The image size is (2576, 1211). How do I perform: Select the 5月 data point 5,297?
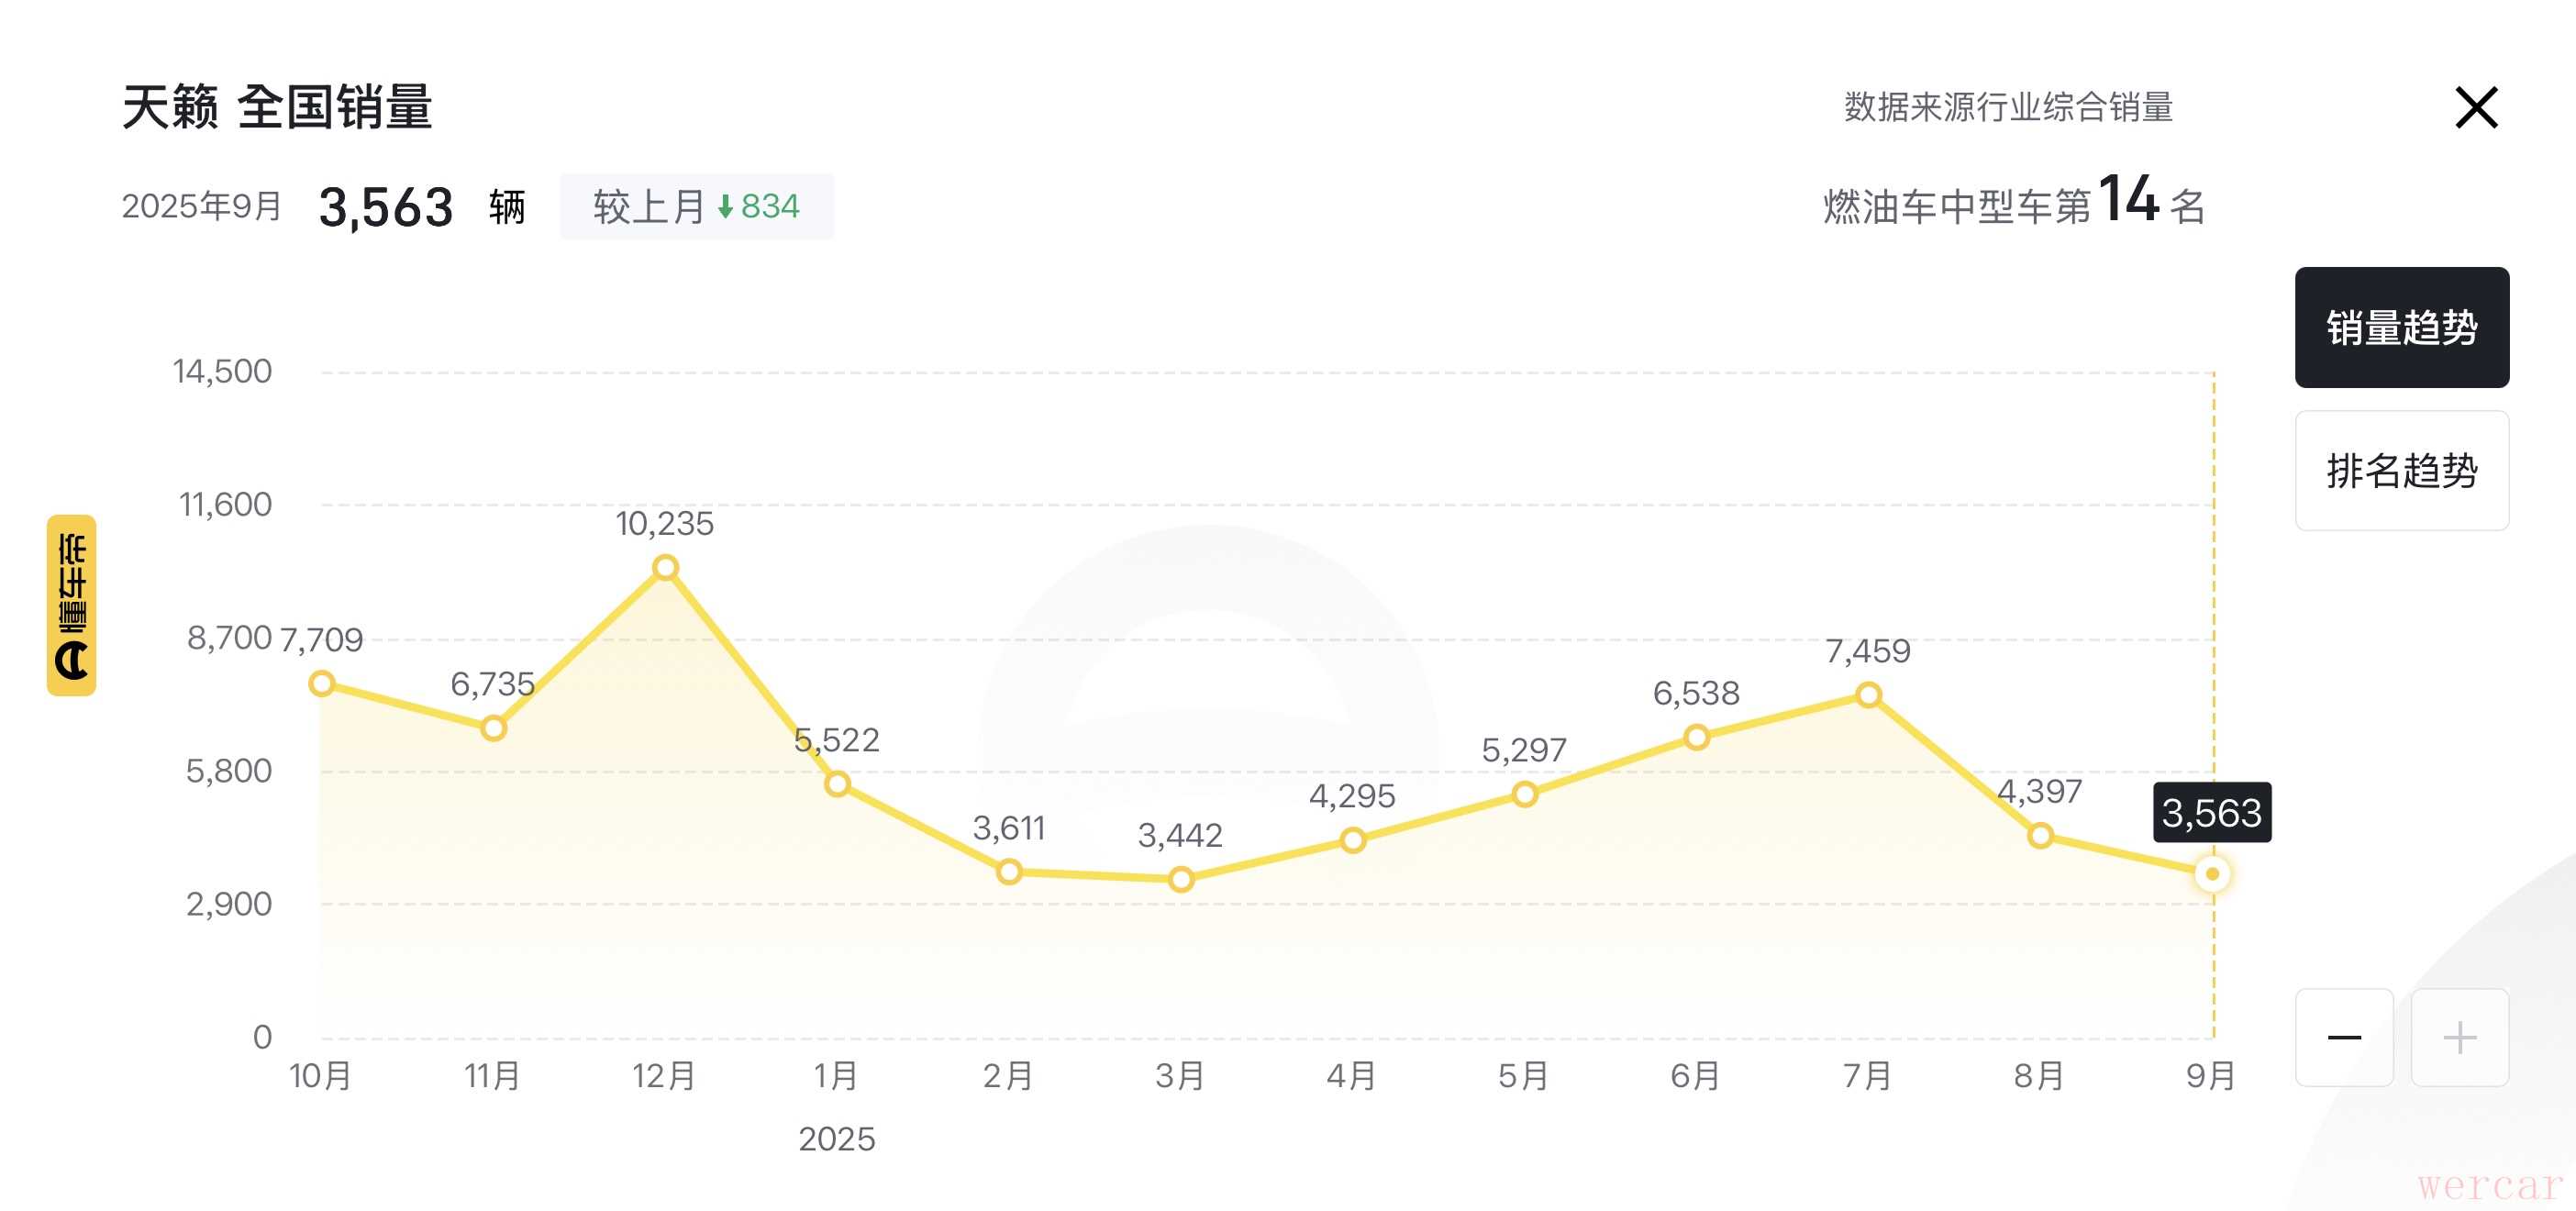[x=1524, y=795]
